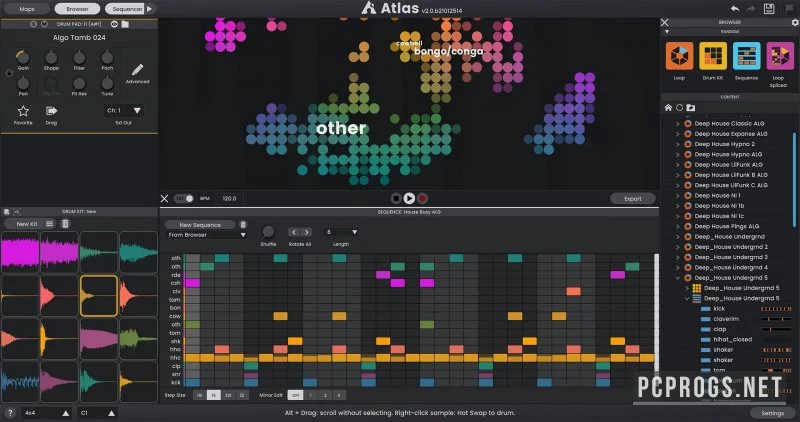Close the Browser panel X
This screenshot has width=800, height=422.
pos(664,22)
